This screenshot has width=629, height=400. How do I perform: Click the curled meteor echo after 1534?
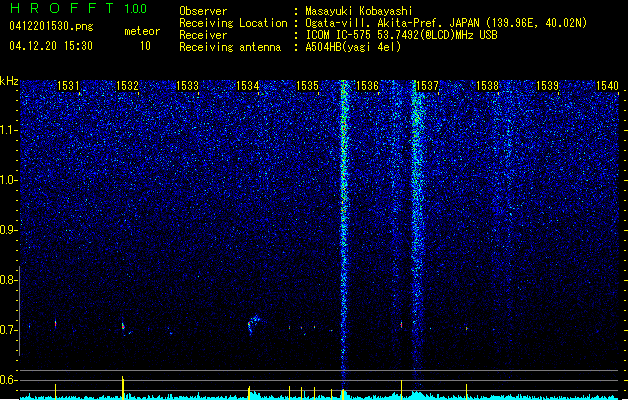click(253, 324)
